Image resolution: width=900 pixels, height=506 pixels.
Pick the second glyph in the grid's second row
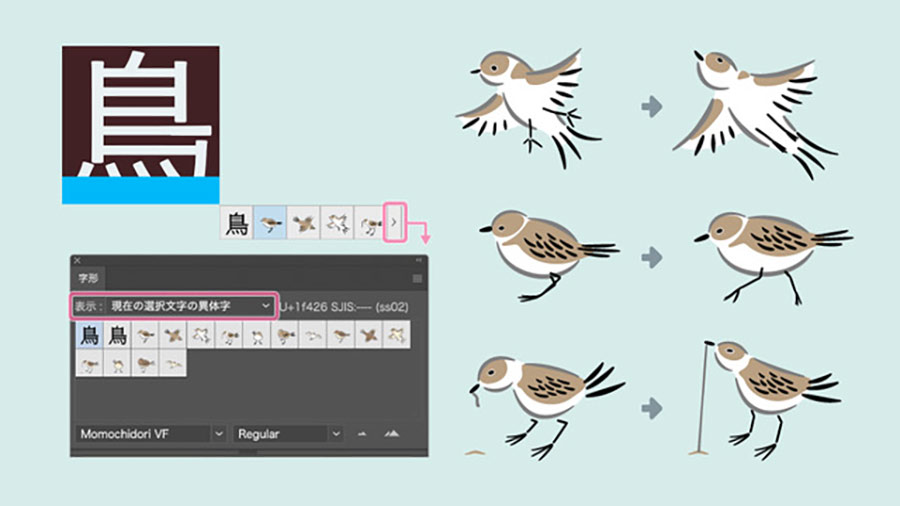[x=118, y=364]
